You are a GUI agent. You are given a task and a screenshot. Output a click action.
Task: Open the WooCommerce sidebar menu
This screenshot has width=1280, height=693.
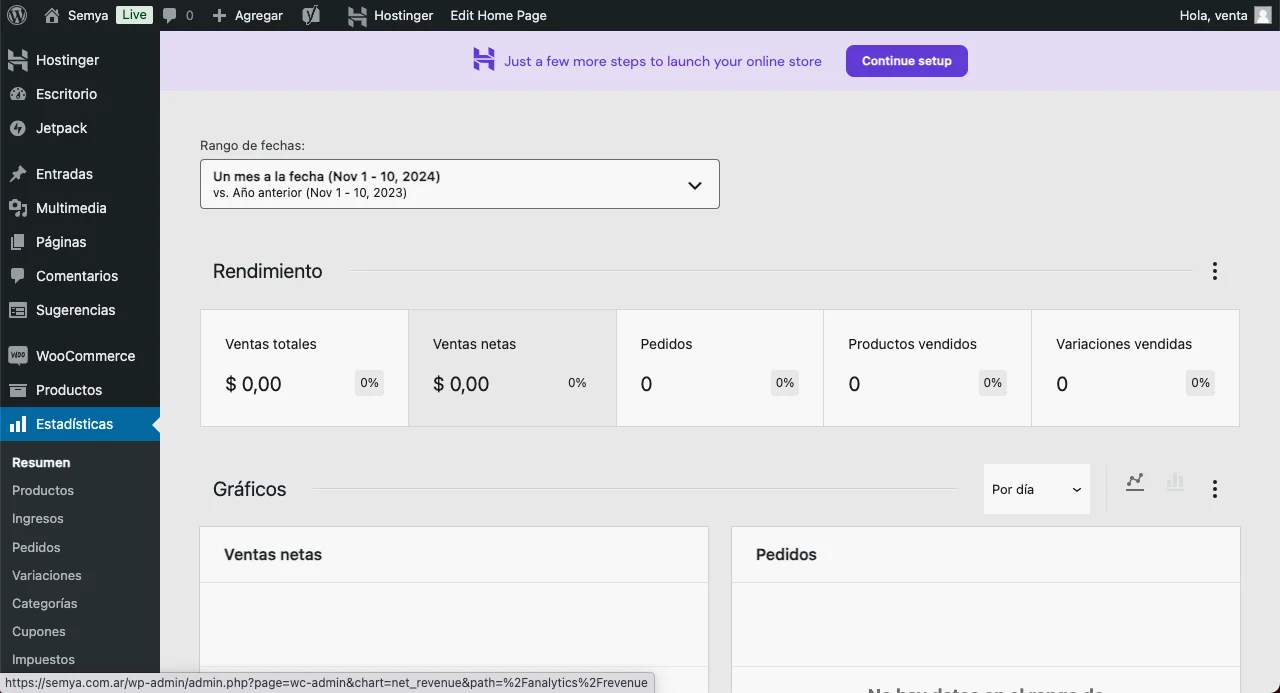coord(85,356)
